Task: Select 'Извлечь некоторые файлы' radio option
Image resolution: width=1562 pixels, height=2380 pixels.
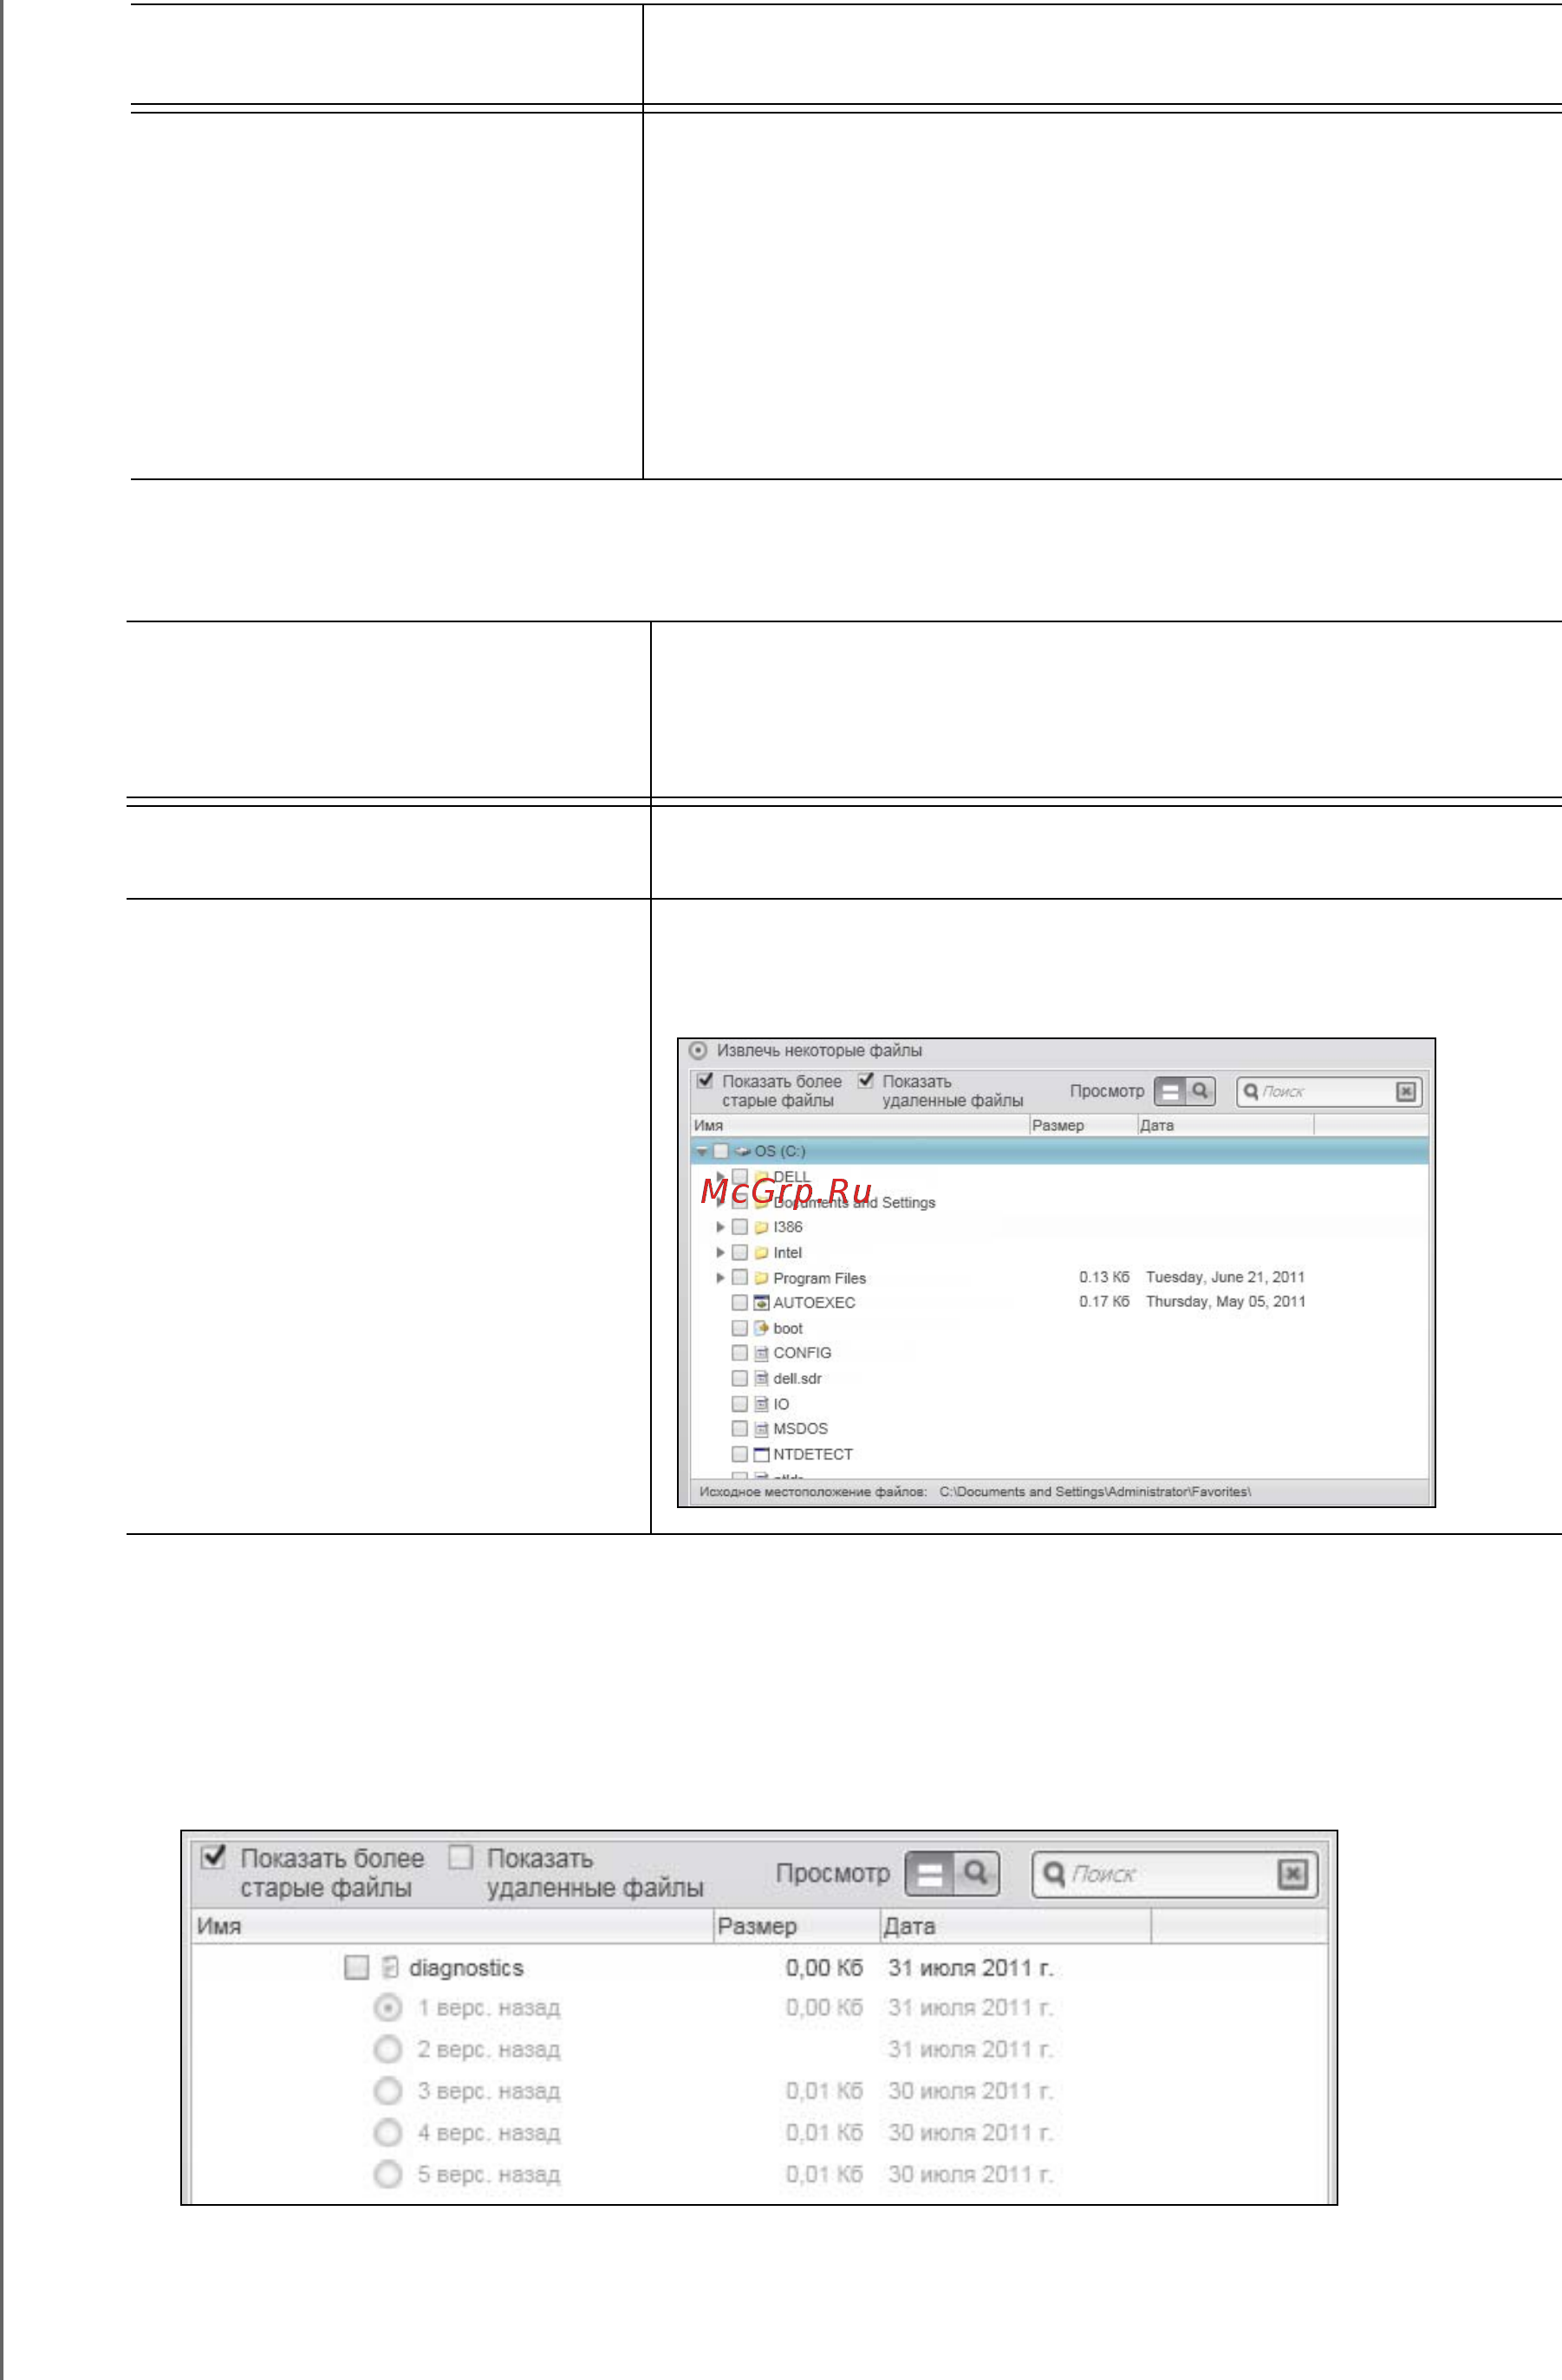Action: click(698, 1051)
